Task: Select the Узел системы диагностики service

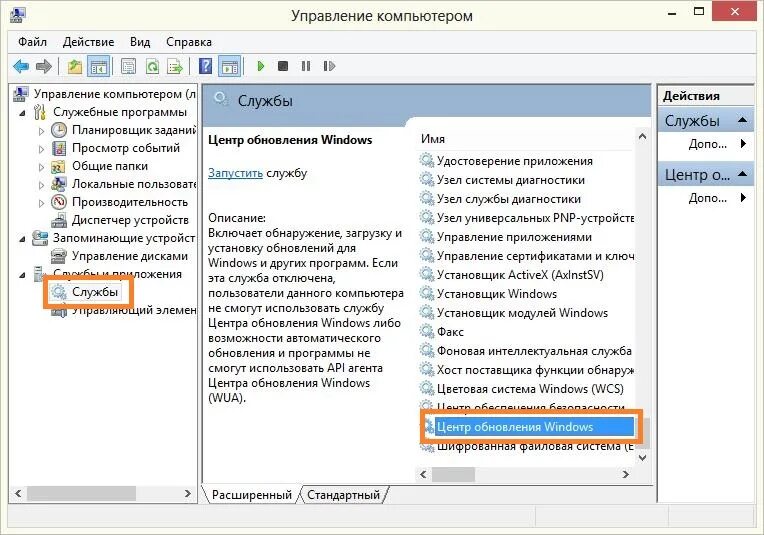Action: [511, 180]
